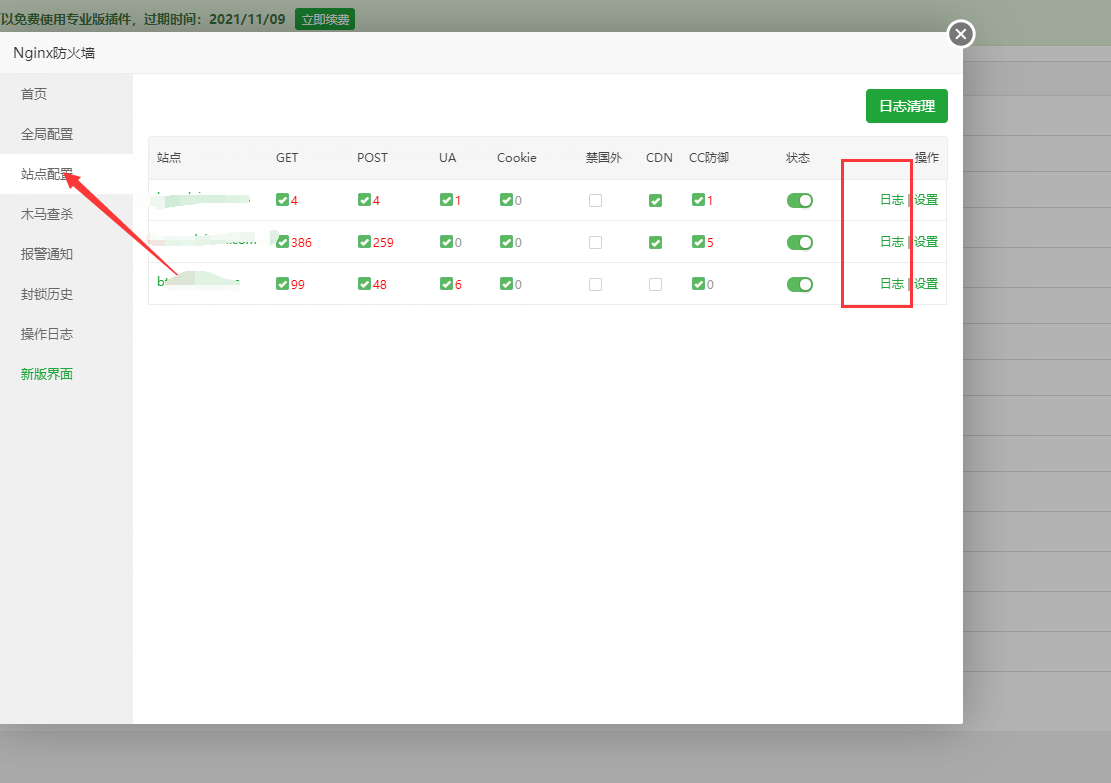
Task: Turn off the 状态 switch in the GET 386 row
Action: pos(799,242)
